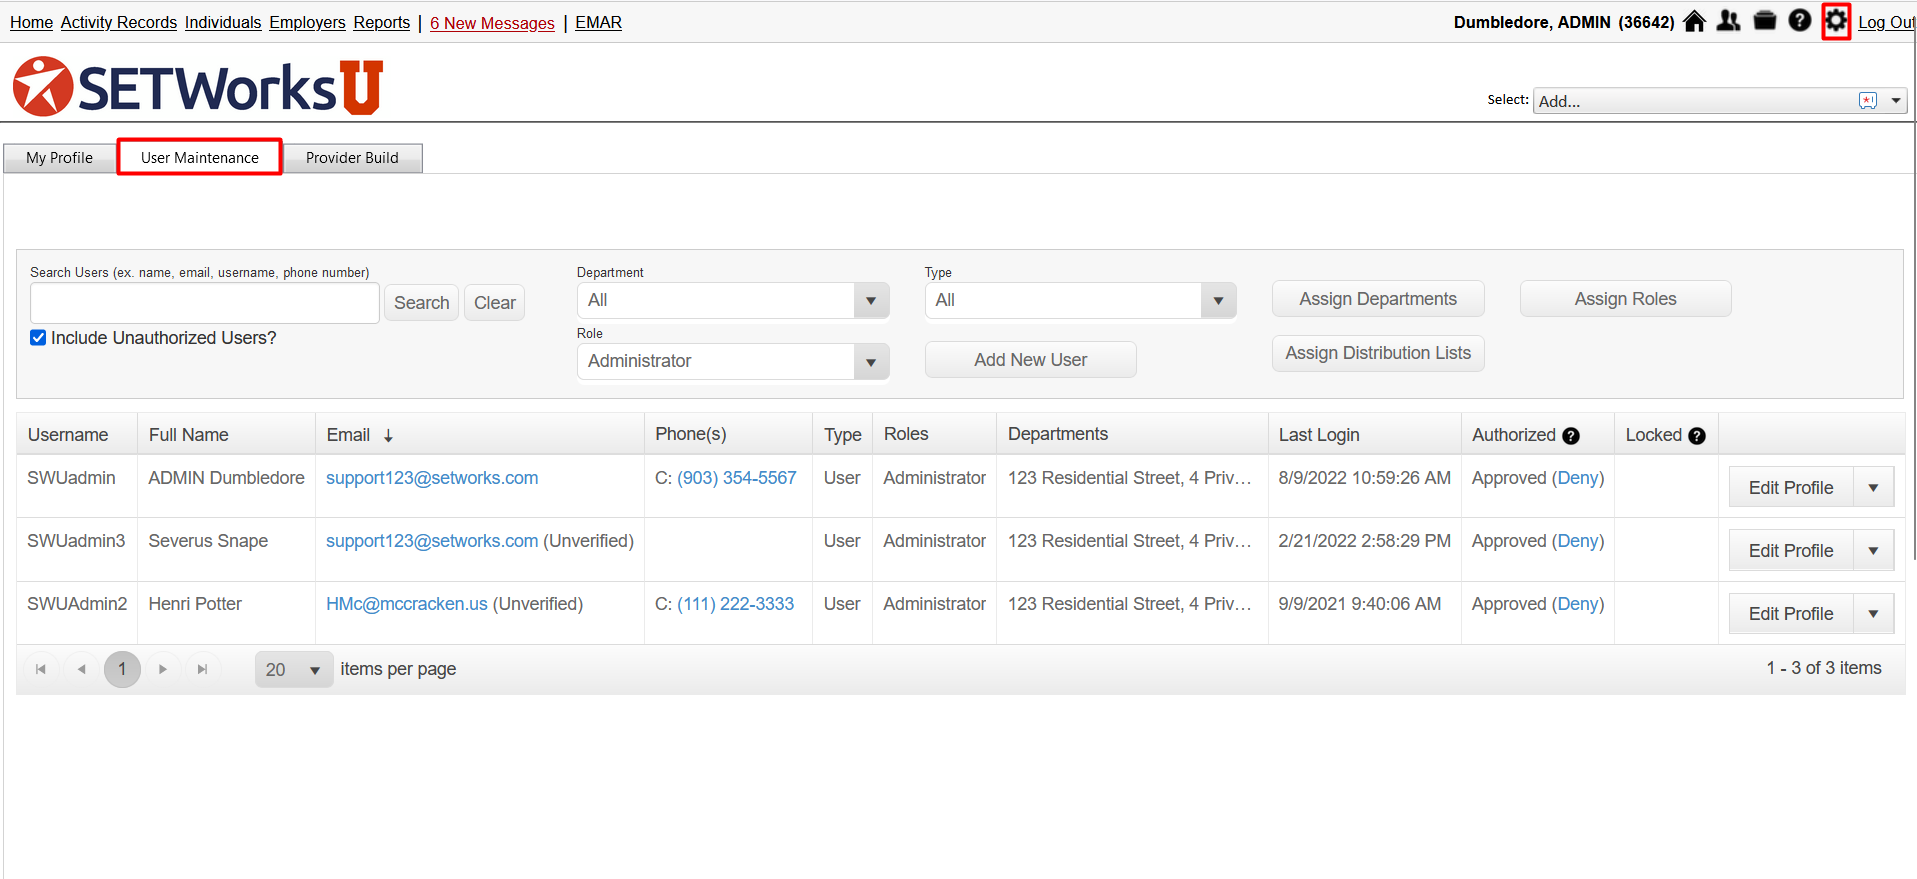This screenshot has width=1917, height=879.
Task: Open the users people icon
Action: point(1728,21)
